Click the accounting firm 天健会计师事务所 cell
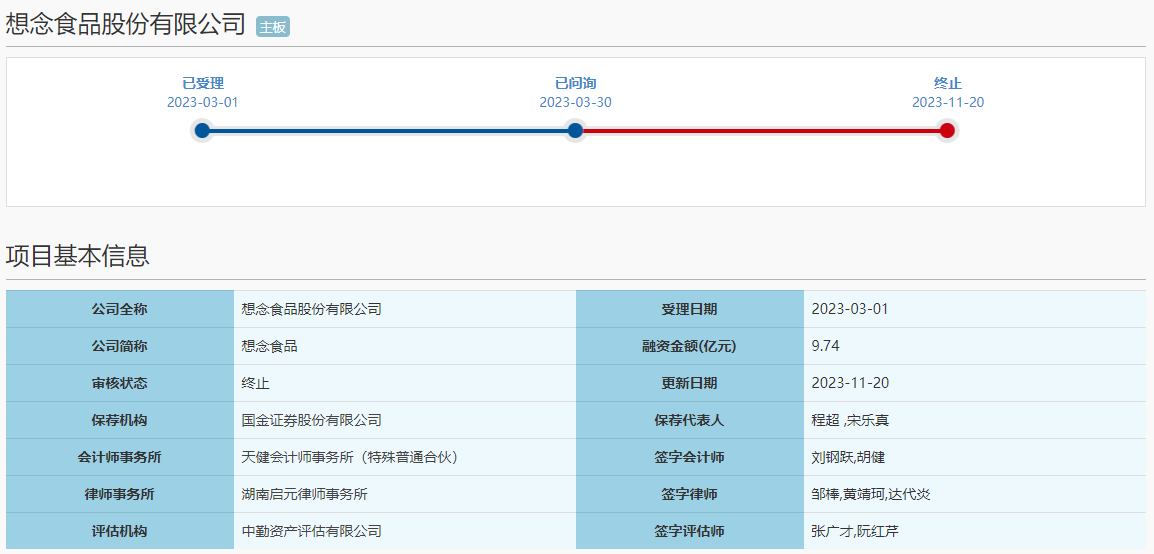This screenshot has height=554, width=1154. [x=349, y=457]
